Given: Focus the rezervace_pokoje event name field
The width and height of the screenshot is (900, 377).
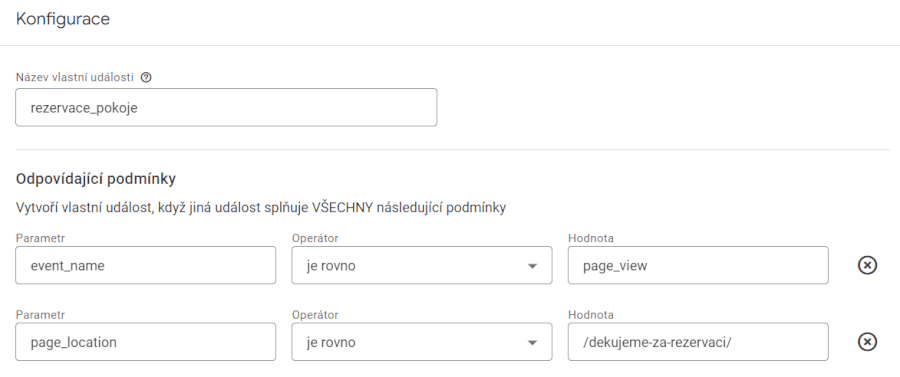Looking at the screenshot, I should tap(226, 107).
